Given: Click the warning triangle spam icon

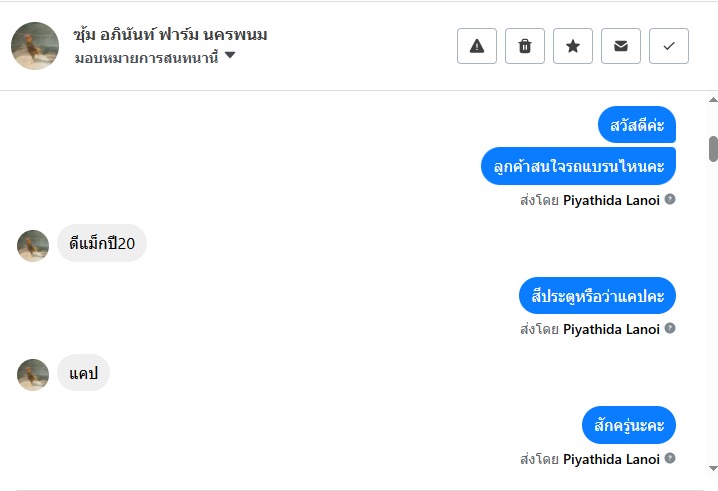Looking at the screenshot, I should (477, 46).
